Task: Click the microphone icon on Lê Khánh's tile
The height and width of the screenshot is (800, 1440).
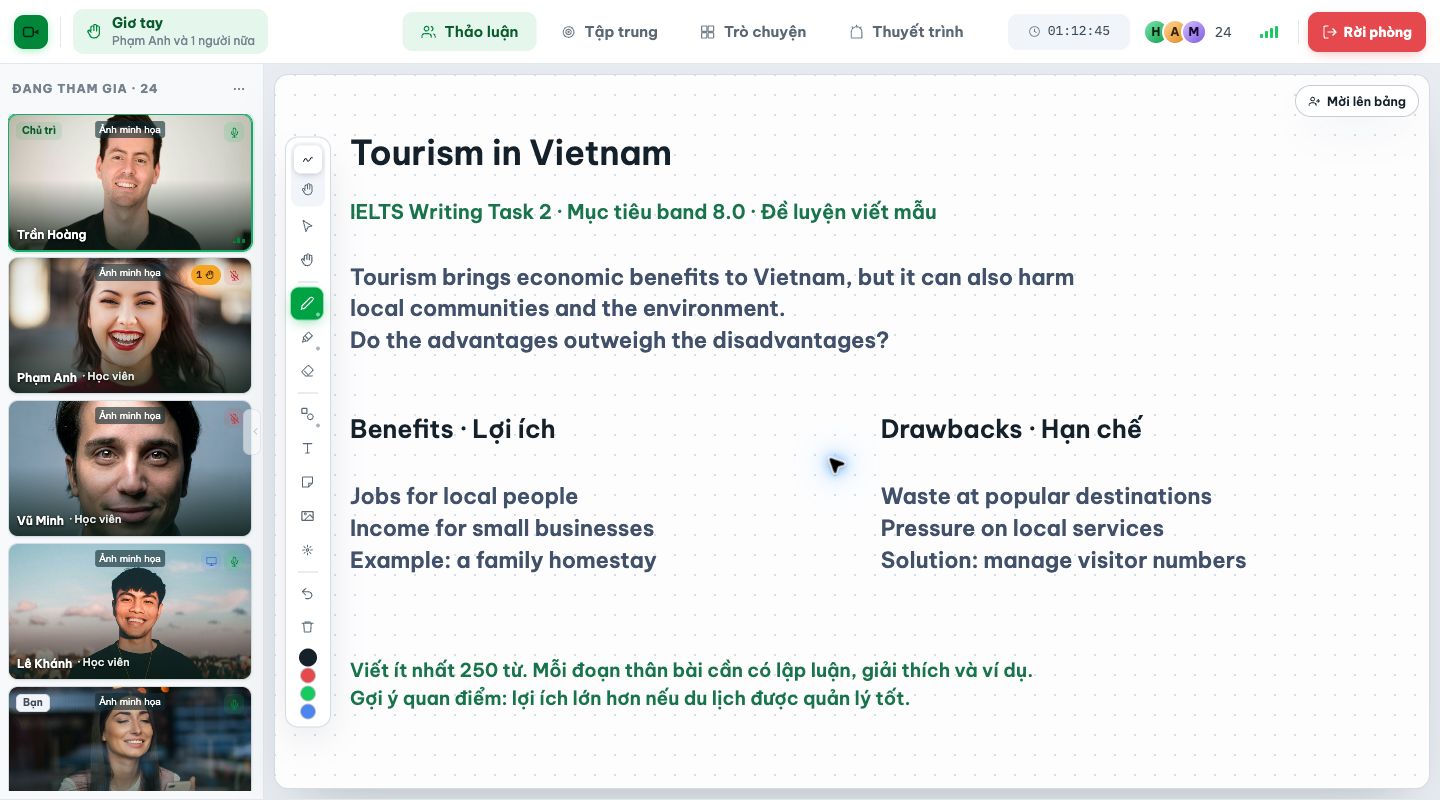Action: [234, 561]
